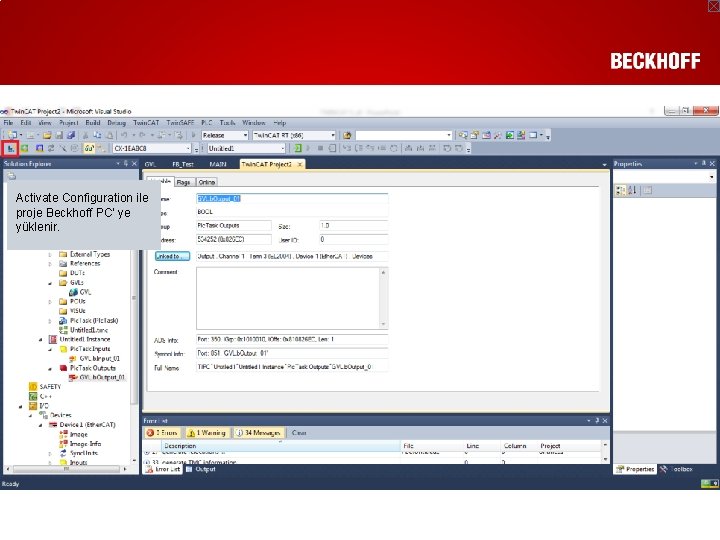The image size is (720, 540).
Task: Open the CX-1EAB08 target system dropdown
Action: (x=188, y=148)
